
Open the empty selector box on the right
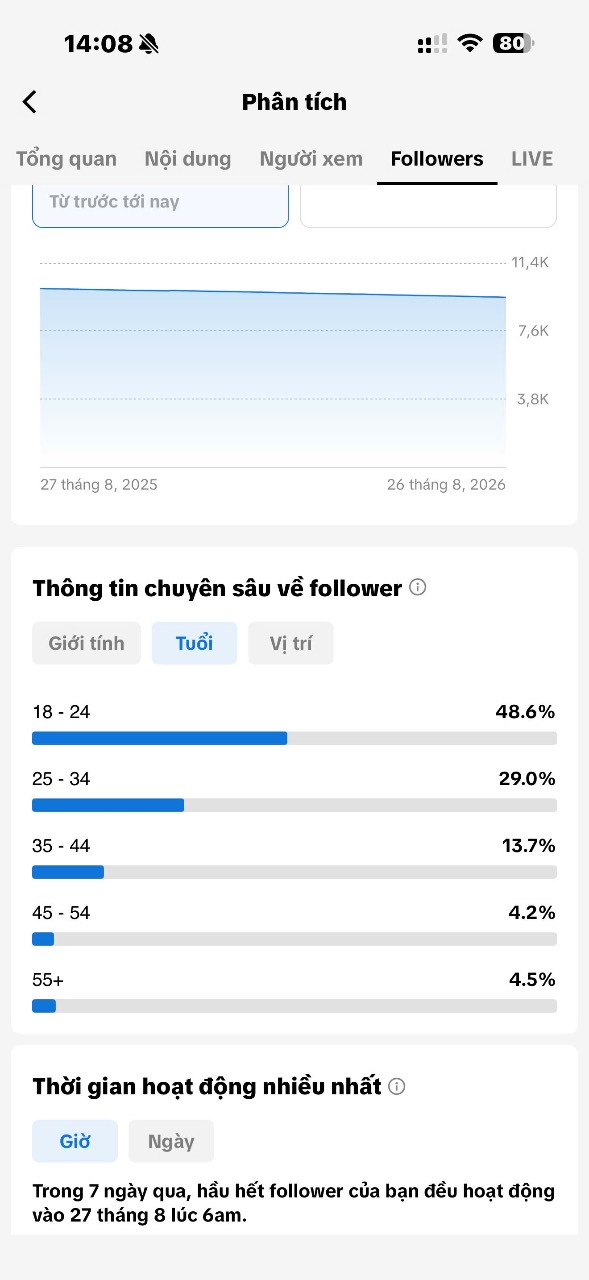(429, 206)
